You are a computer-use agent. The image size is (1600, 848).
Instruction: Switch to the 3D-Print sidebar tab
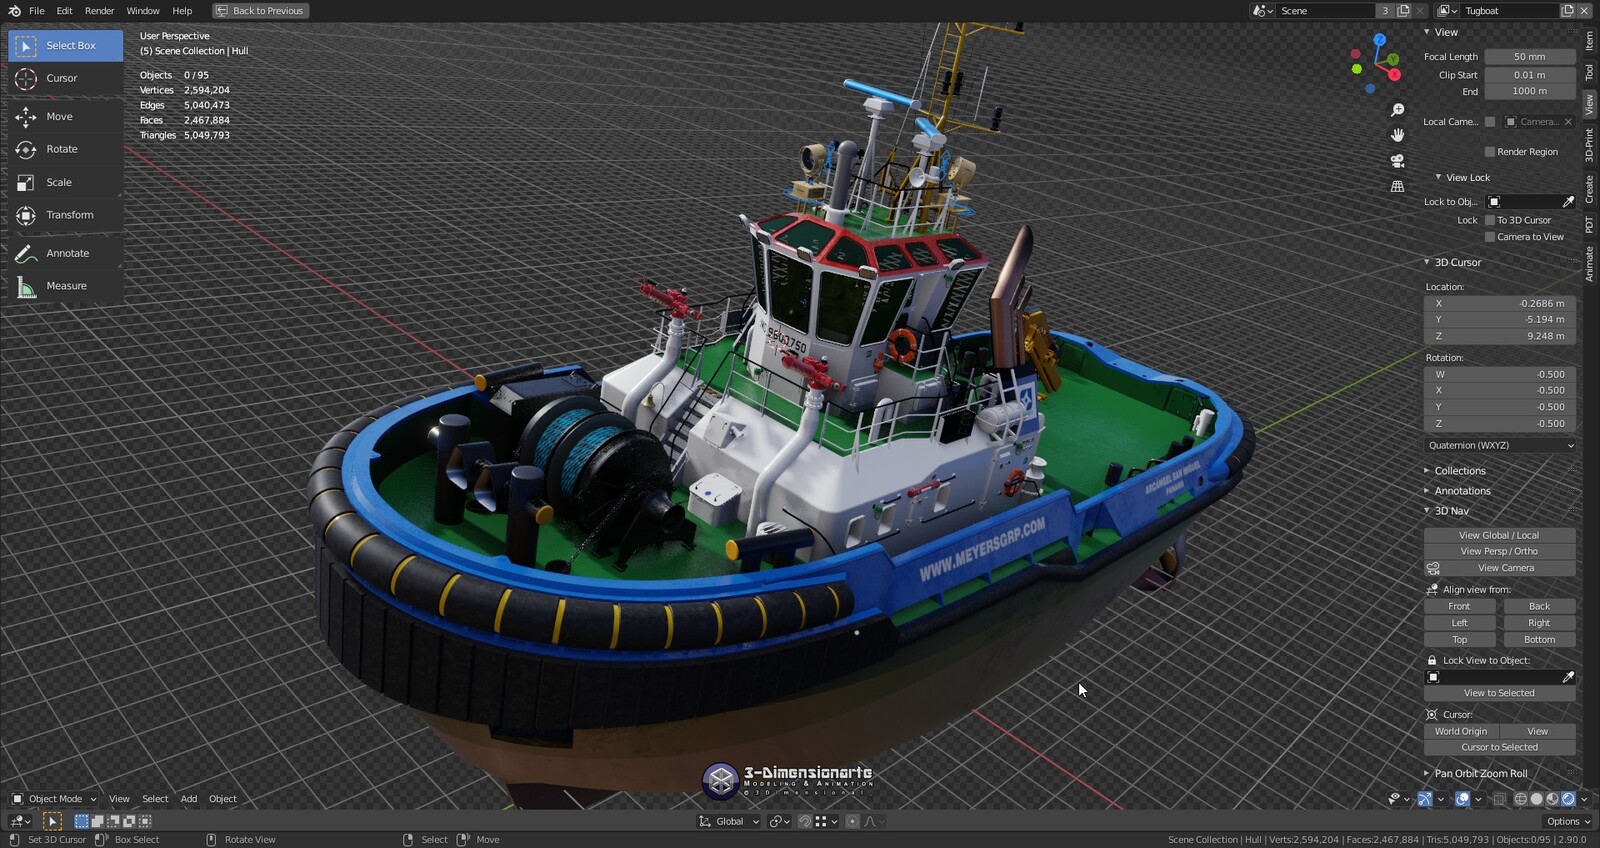click(x=1589, y=145)
